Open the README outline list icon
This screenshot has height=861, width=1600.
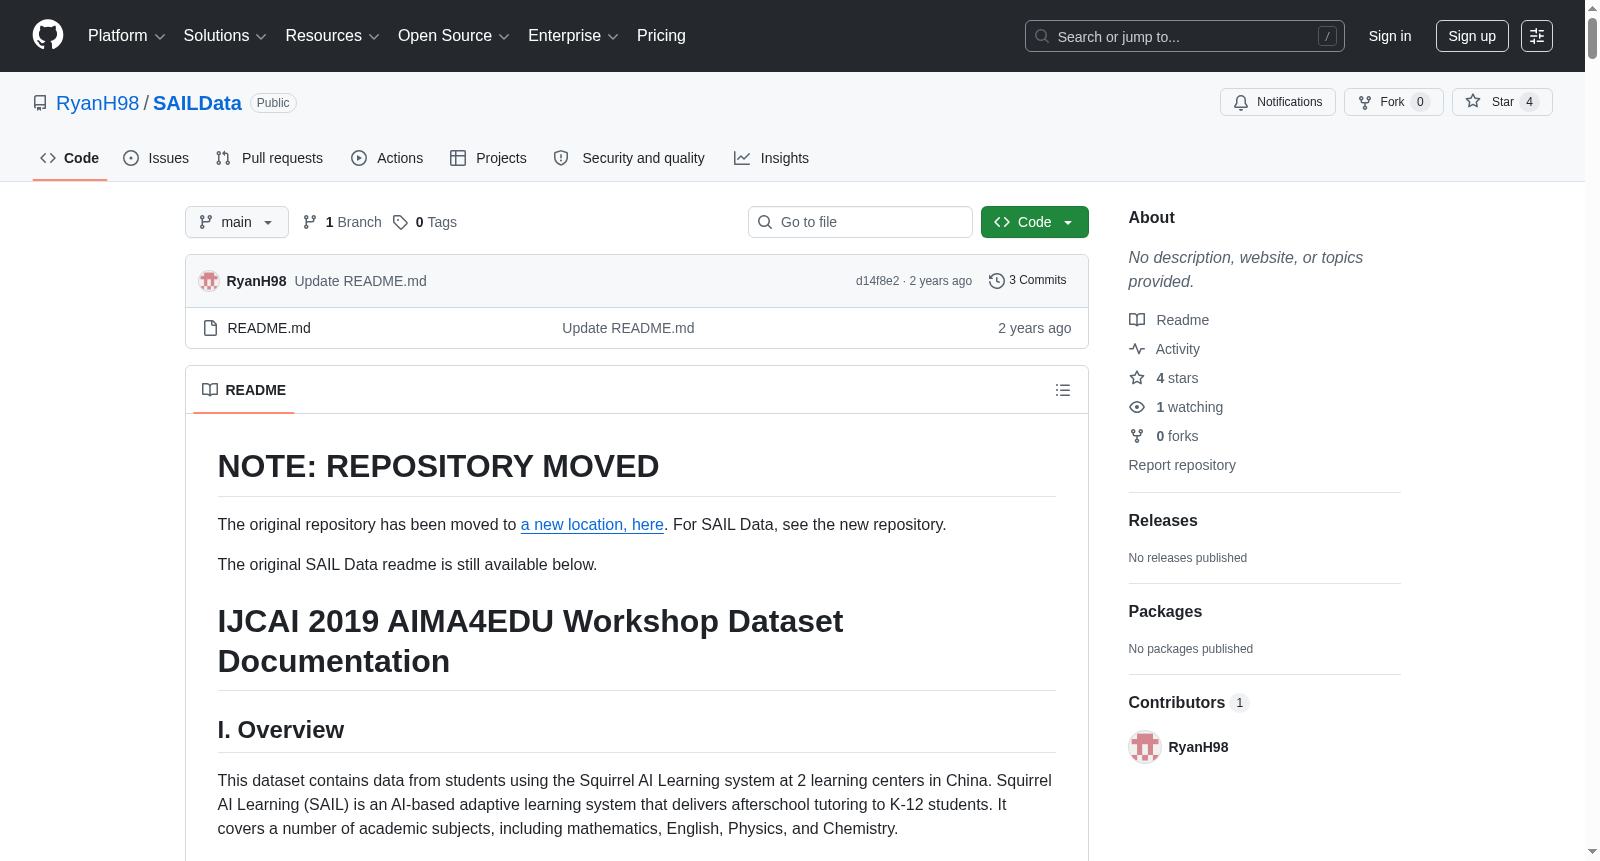pyautogui.click(x=1063, y=390)
